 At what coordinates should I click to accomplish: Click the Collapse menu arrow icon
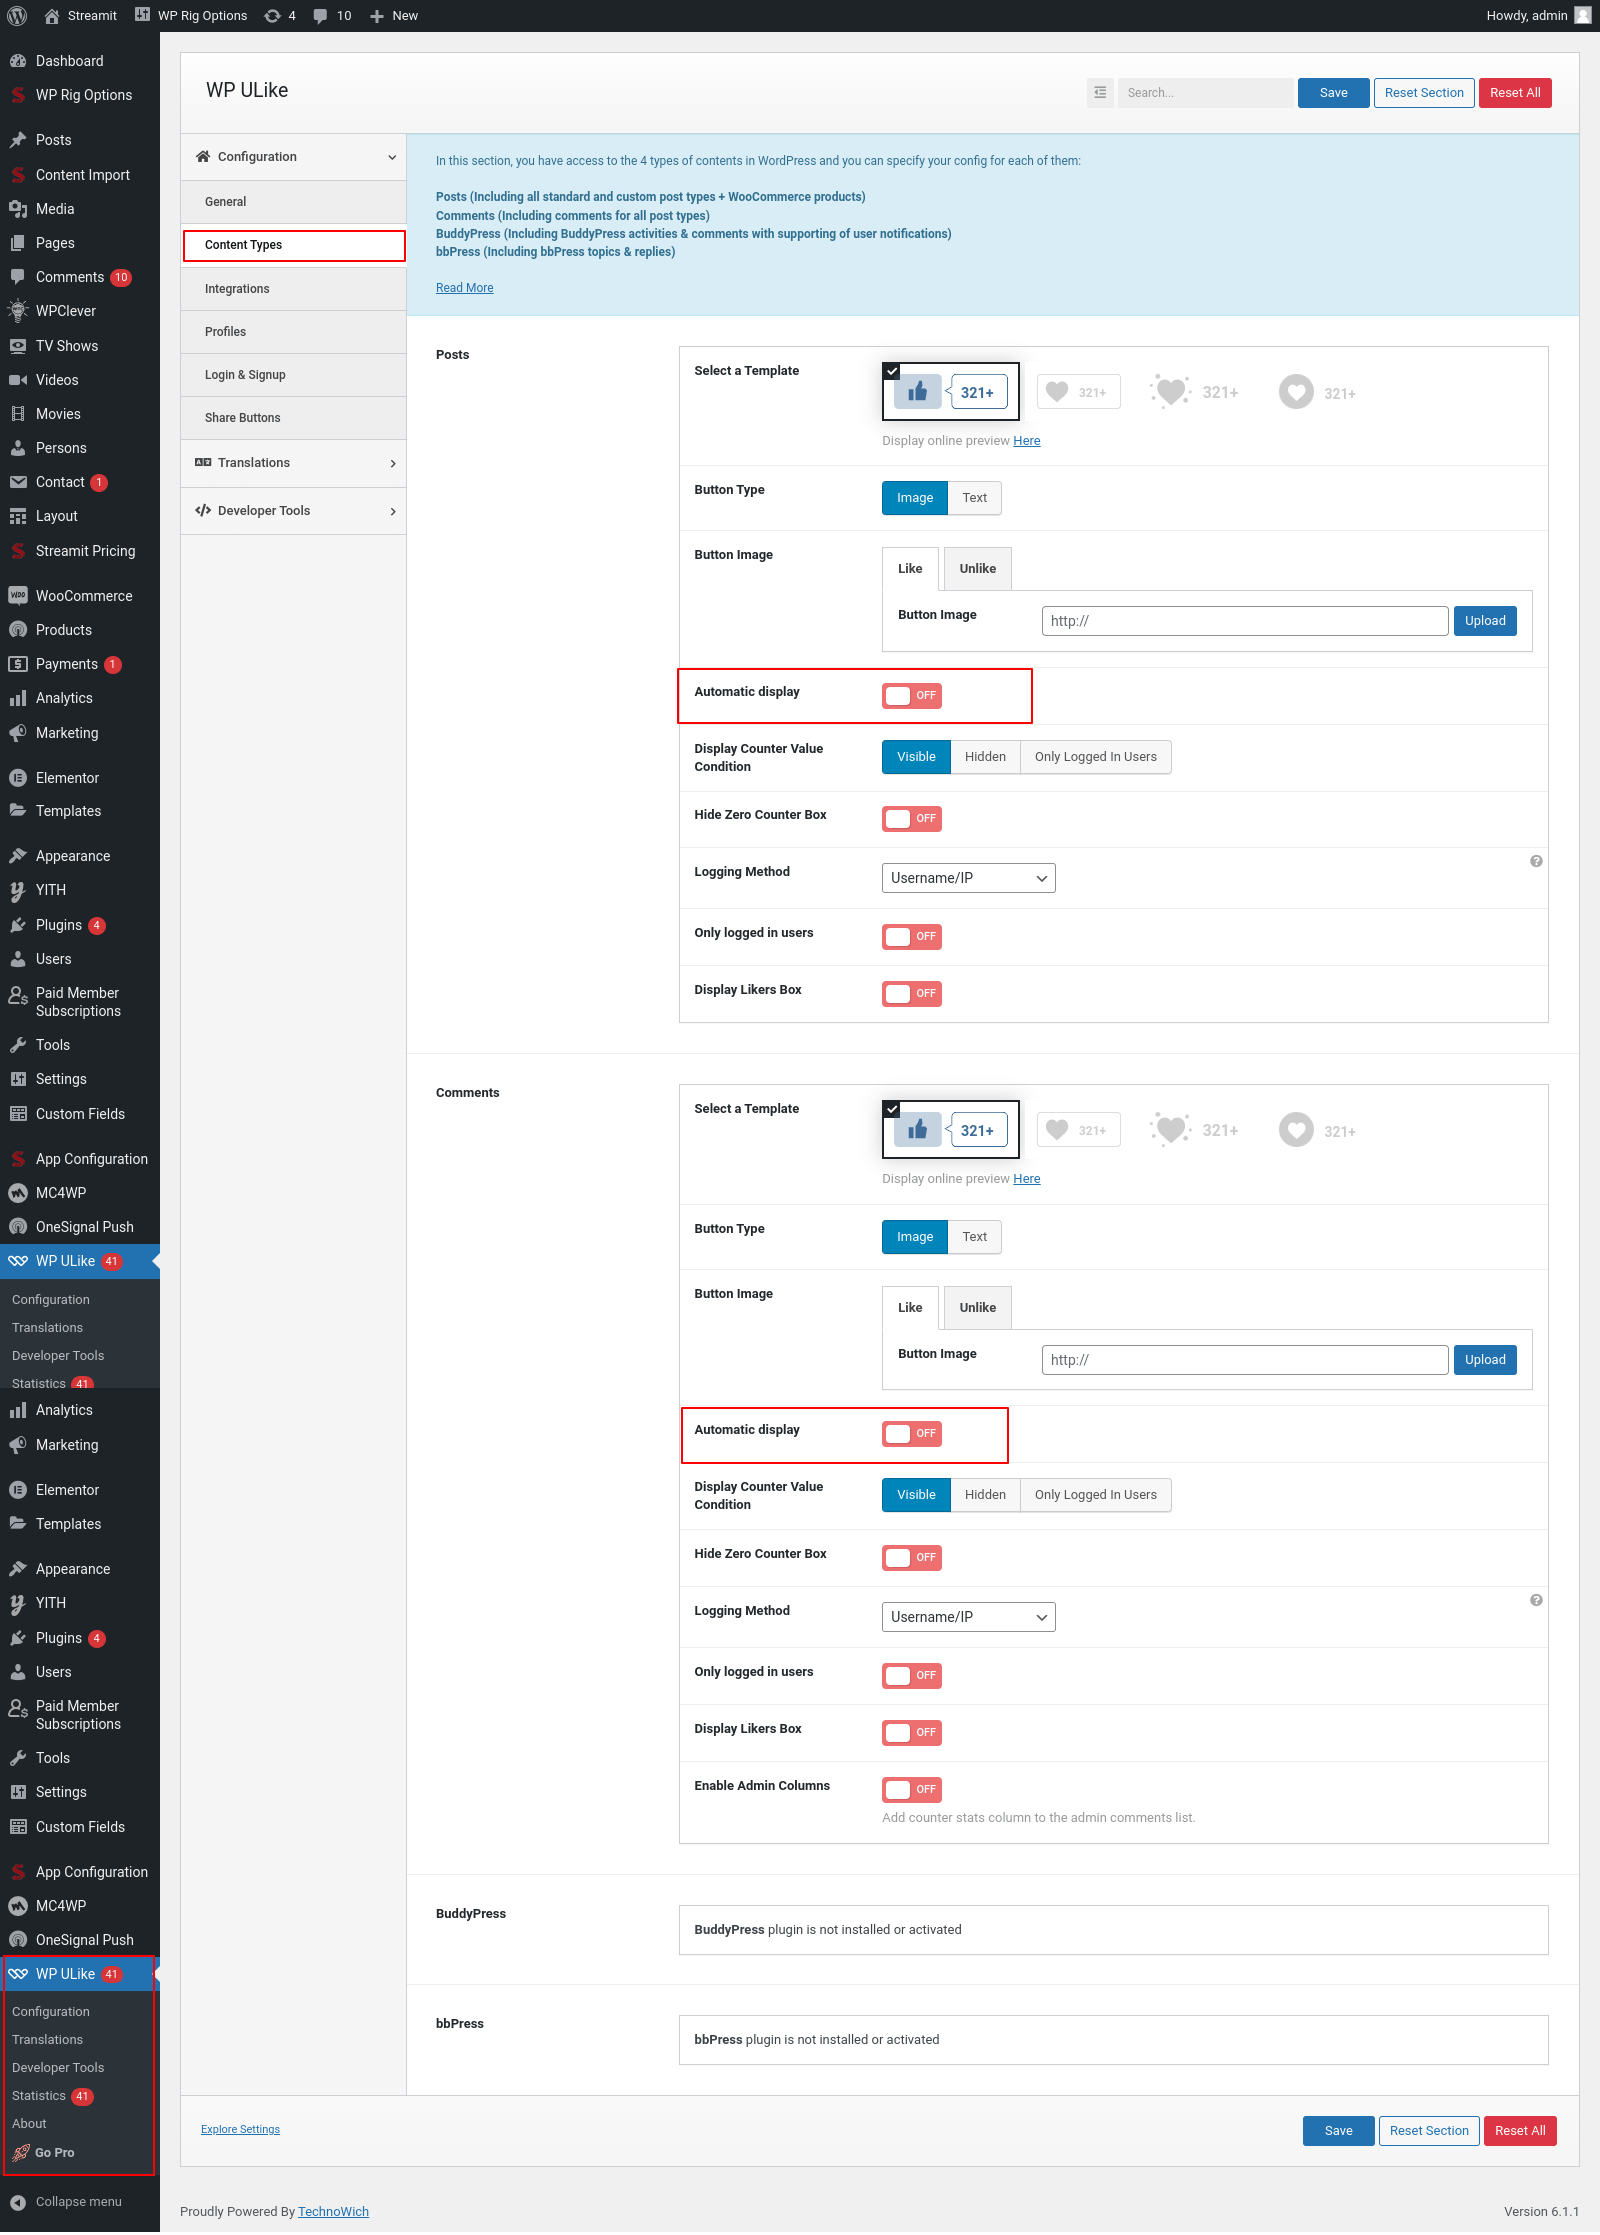click(x=18, y=2201)
